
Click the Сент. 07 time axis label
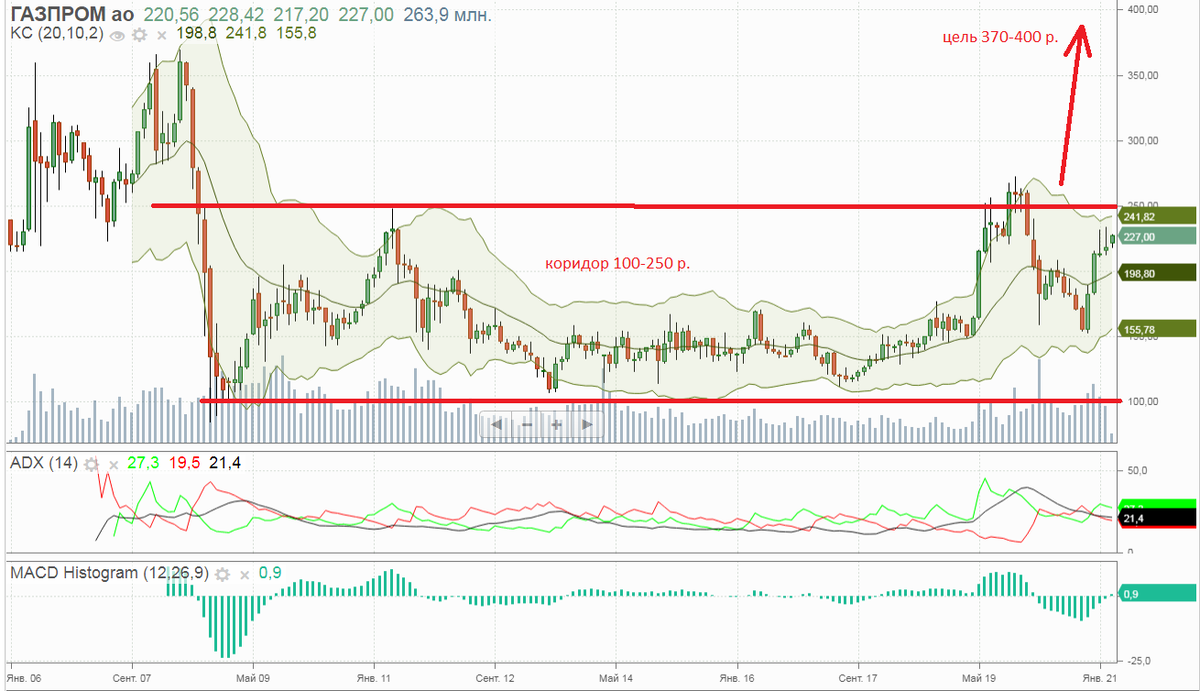tap(132, 678)
